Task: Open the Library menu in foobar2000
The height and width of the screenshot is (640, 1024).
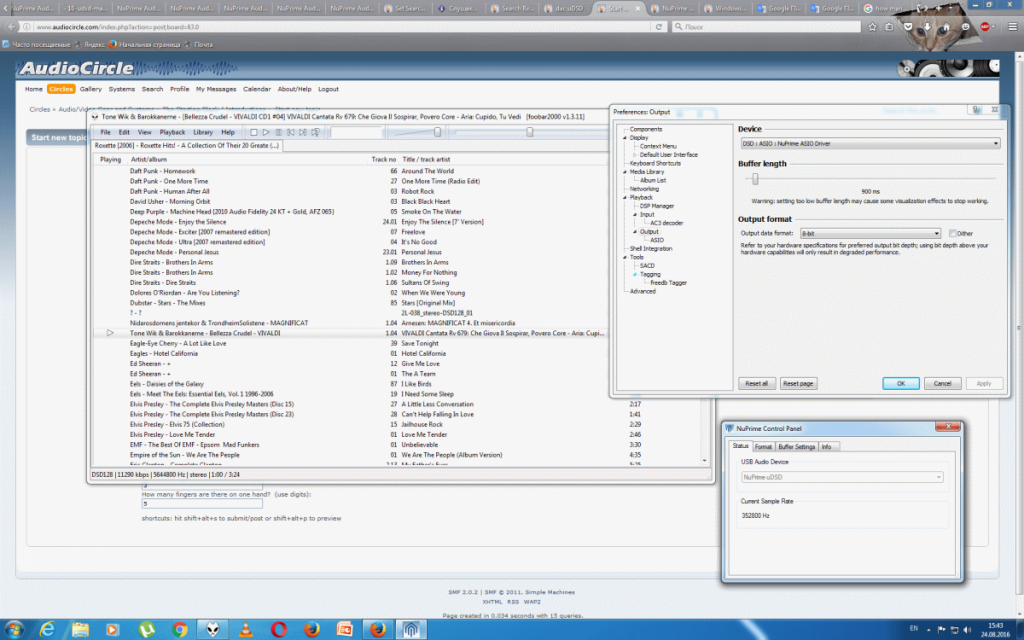Action: (203, 133)
